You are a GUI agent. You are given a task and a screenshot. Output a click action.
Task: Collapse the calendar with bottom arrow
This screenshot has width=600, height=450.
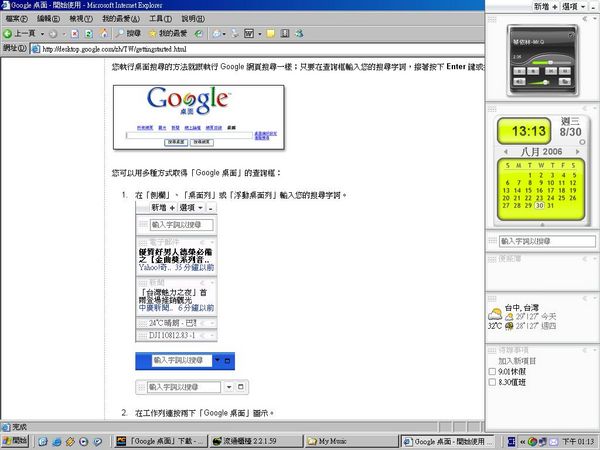[x=542, y=225]
